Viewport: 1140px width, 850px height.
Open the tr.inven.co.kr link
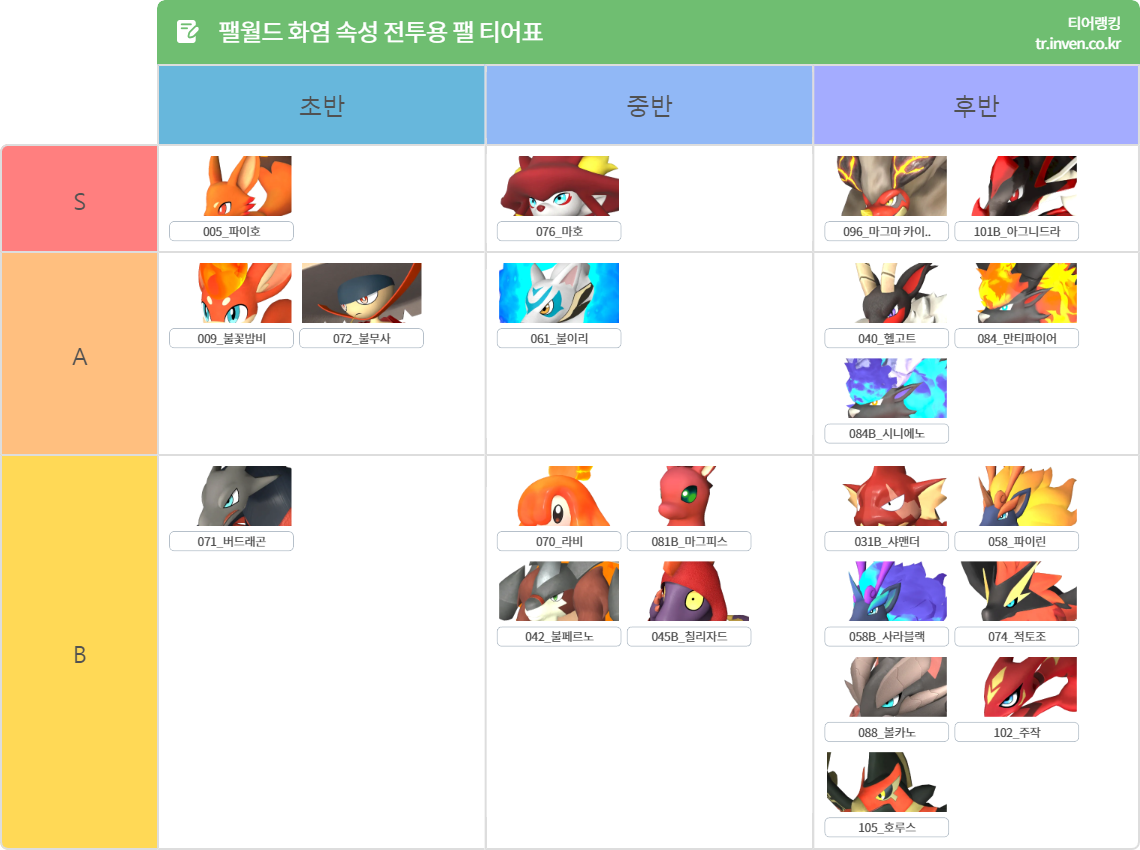coord(1077,44)
